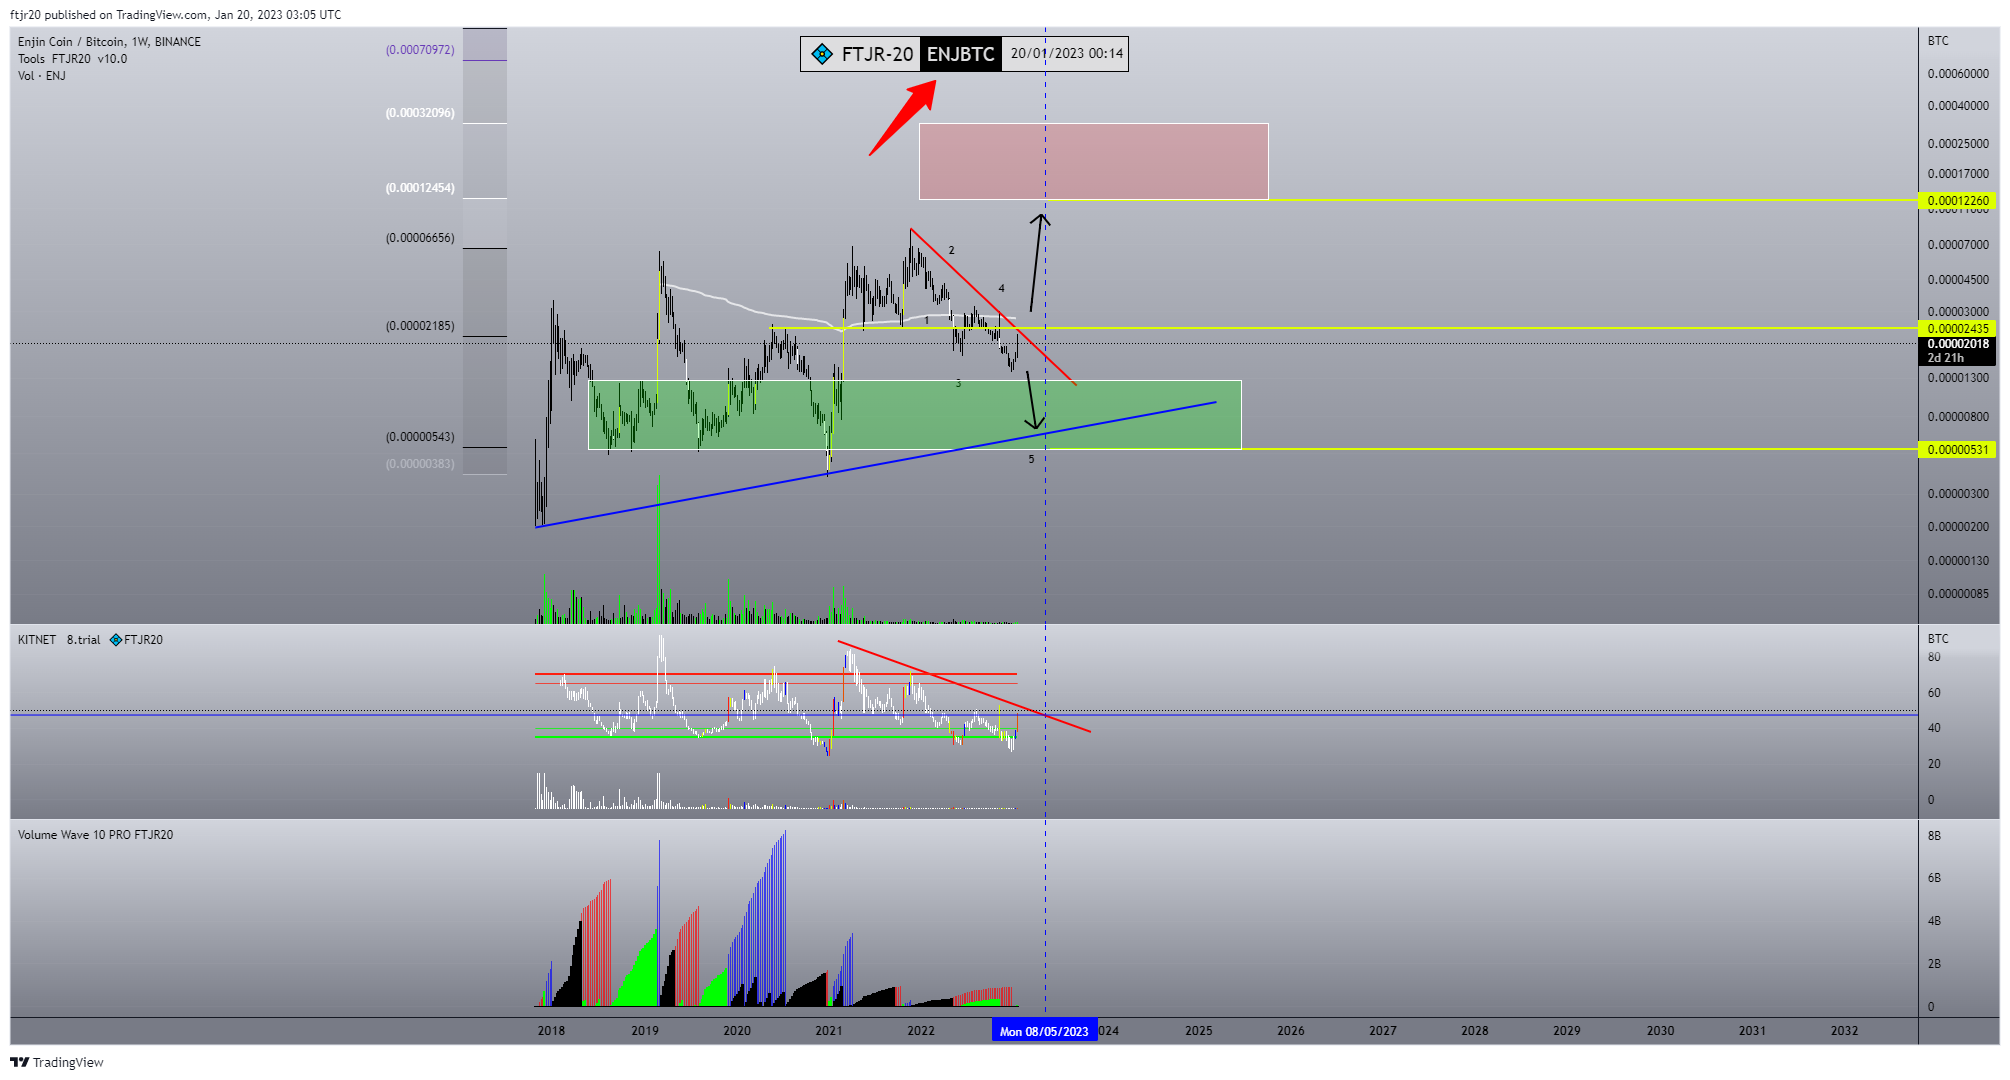The image size is (2010, 1080).
Task: Click the 0.00001300 price axis value
Action: tap(1958, 378)
